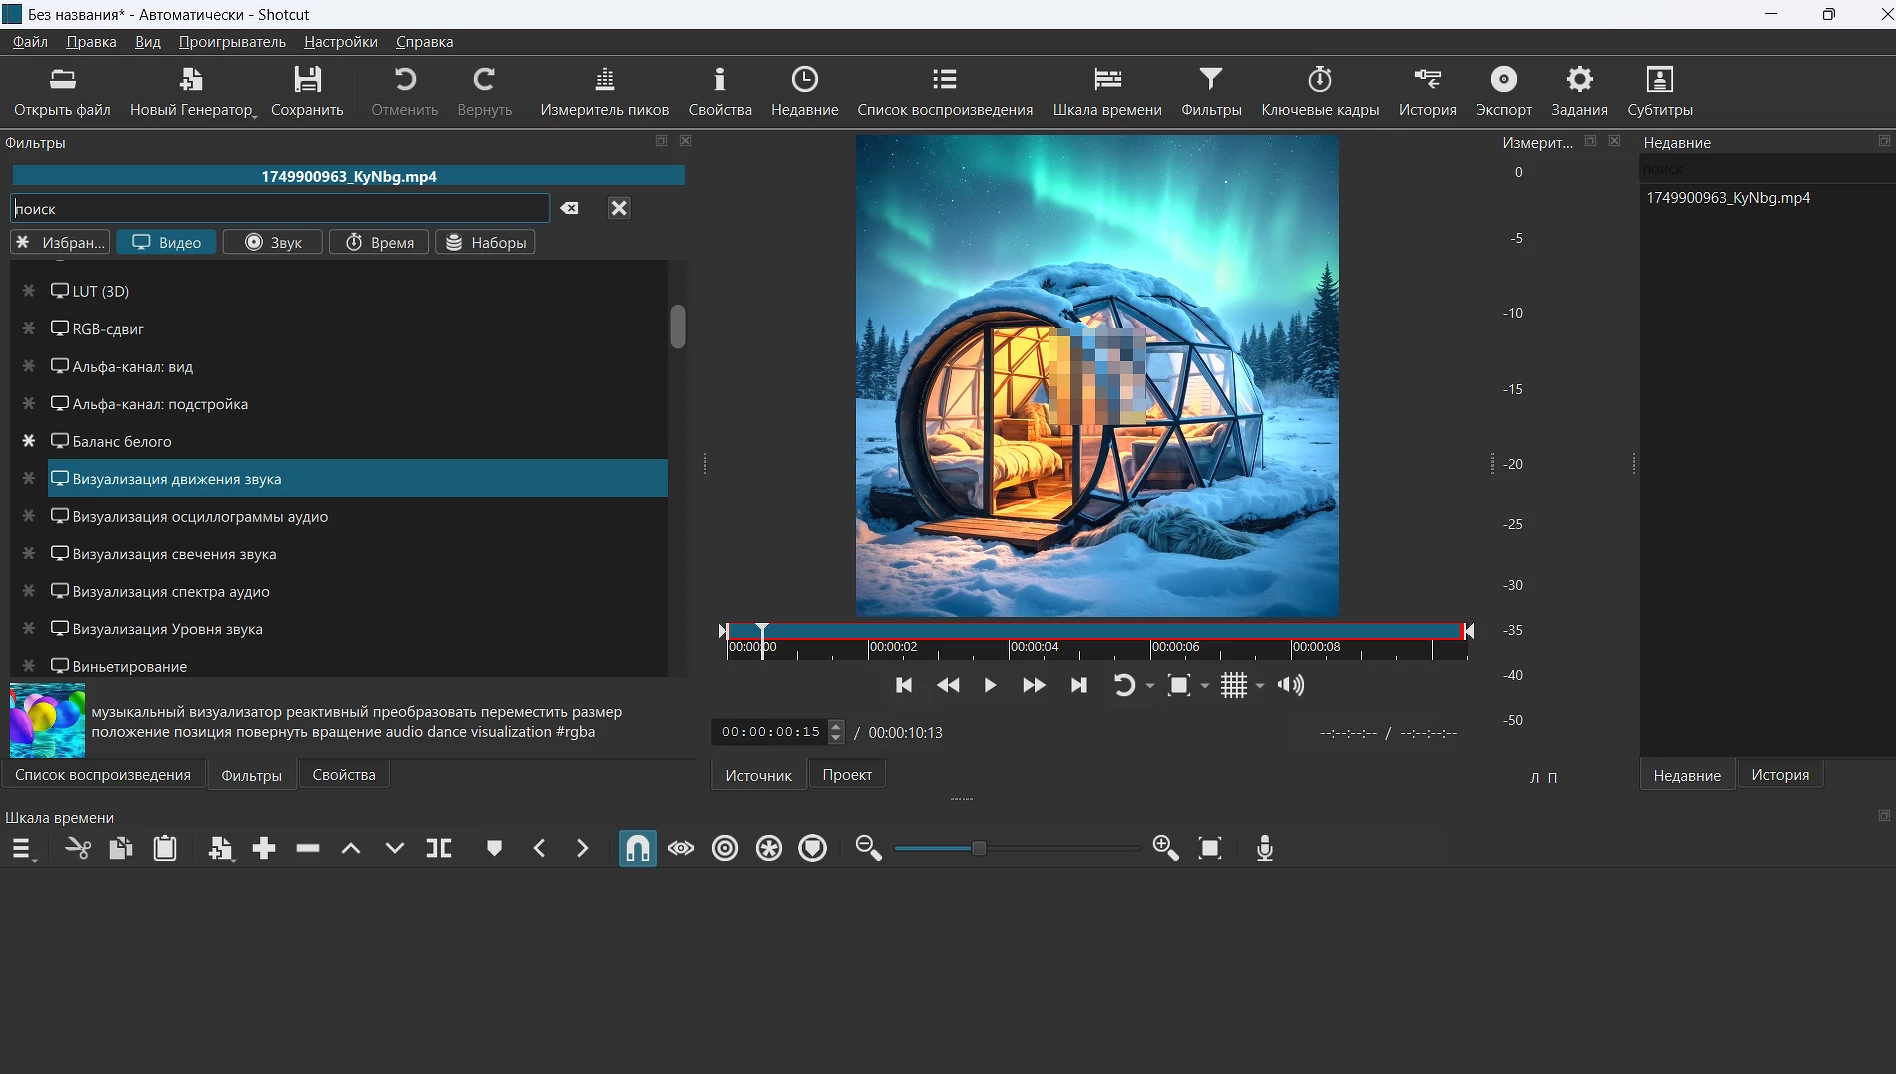
Task: Click the Subtitles (Субтитры) toolbar icon
Action: click(x=1659, y=91)
